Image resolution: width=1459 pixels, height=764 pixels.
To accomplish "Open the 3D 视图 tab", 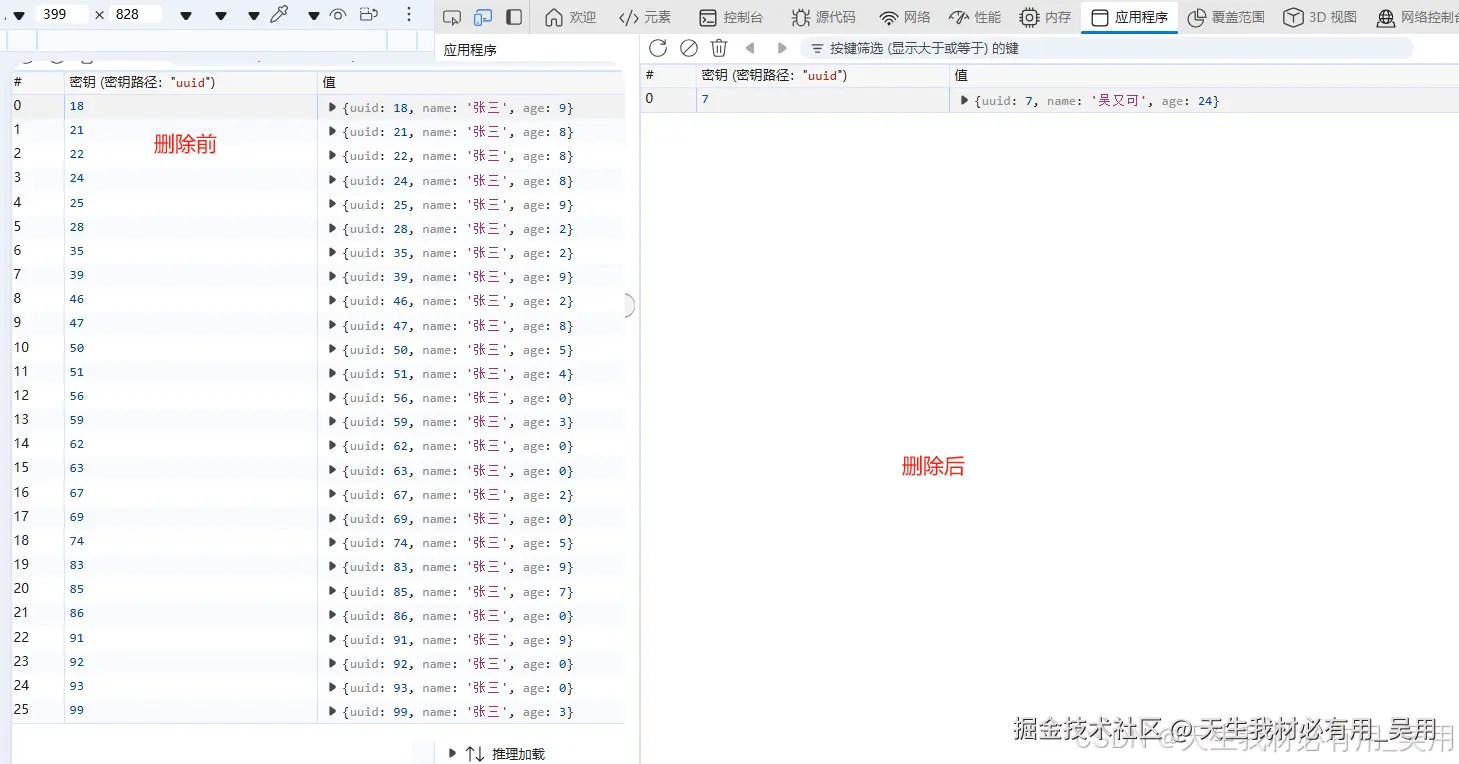I will click(1320, 17).
